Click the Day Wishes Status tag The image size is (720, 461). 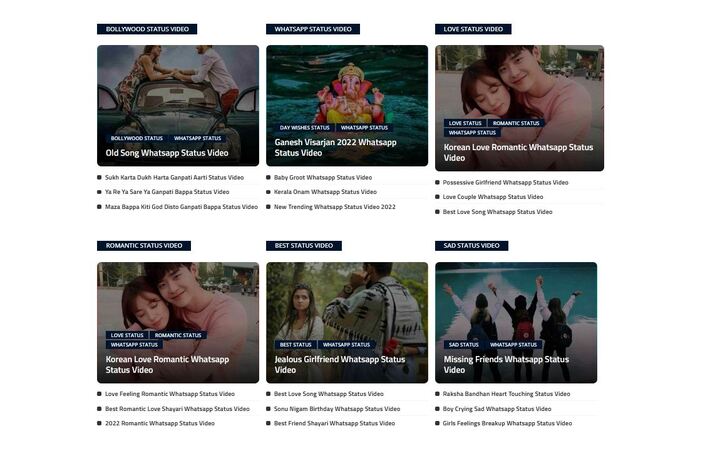304,128
